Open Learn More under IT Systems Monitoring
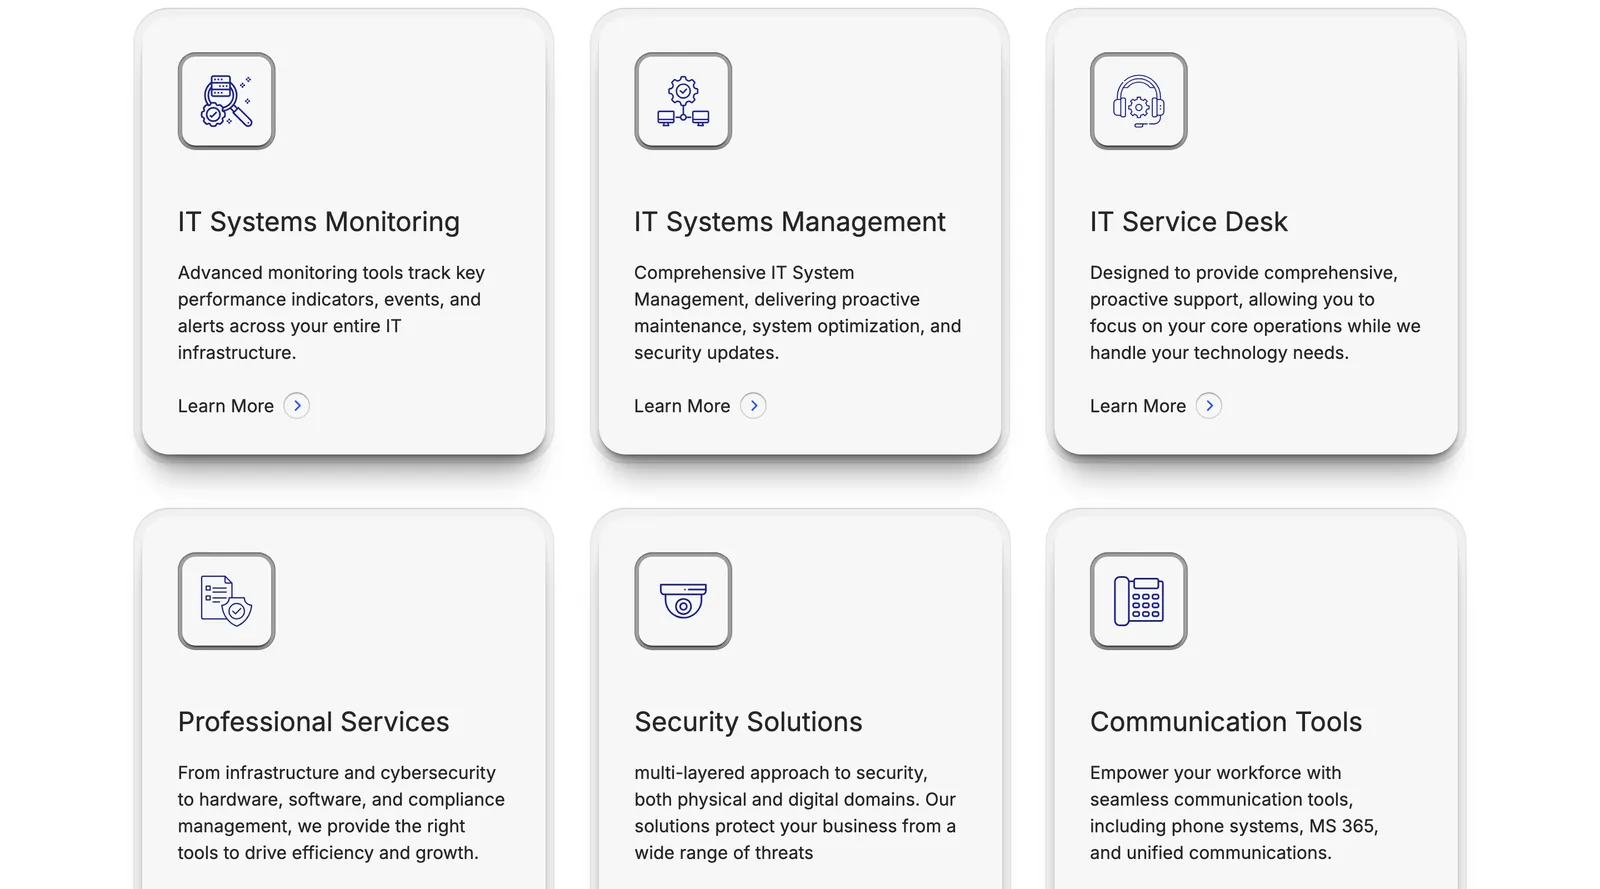1600x889 pixels. point(226,406)
